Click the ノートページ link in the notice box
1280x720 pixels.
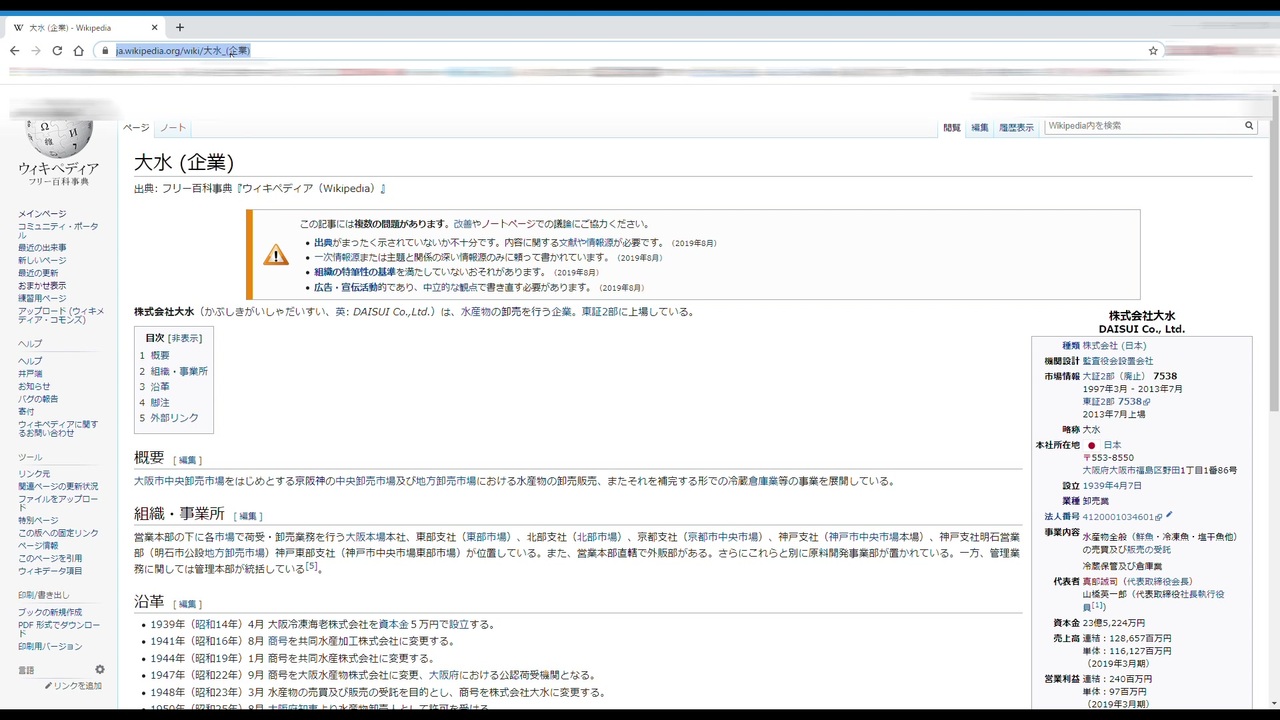pyautogui.click(x=508, y=224)
